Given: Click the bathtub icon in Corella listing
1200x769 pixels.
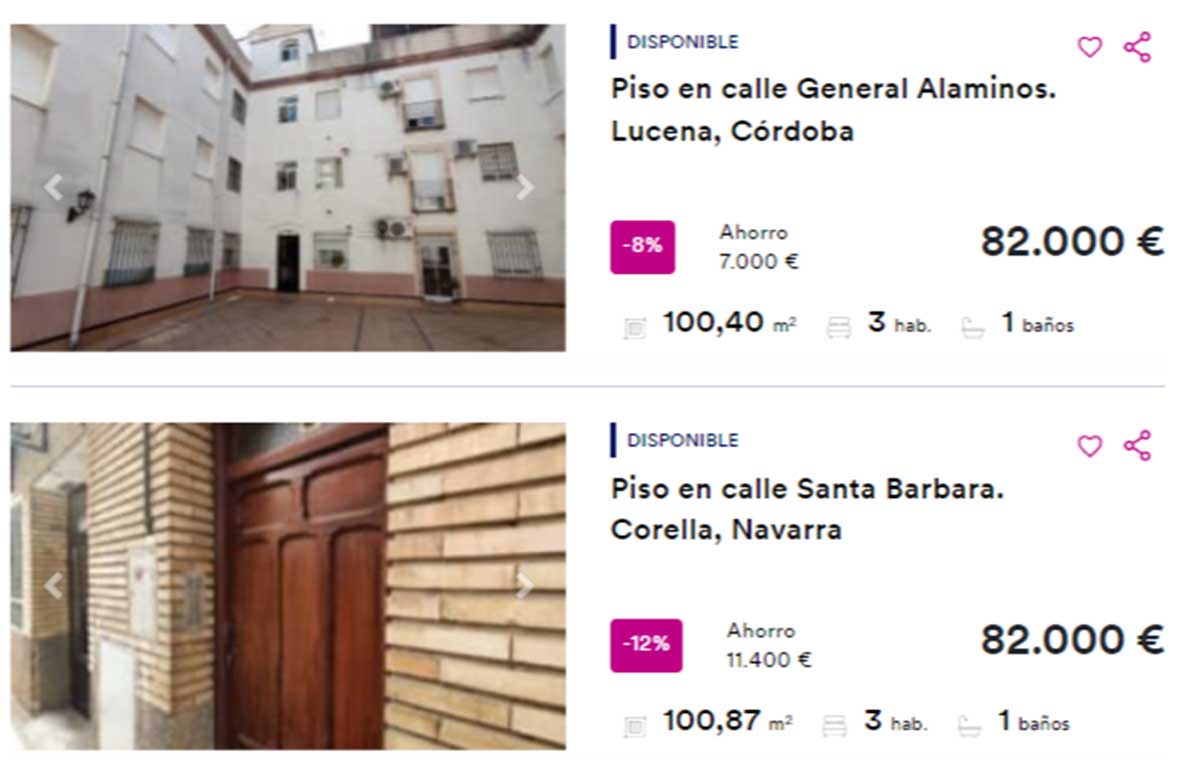Looking at the screenshot, I should click(969, 725).
